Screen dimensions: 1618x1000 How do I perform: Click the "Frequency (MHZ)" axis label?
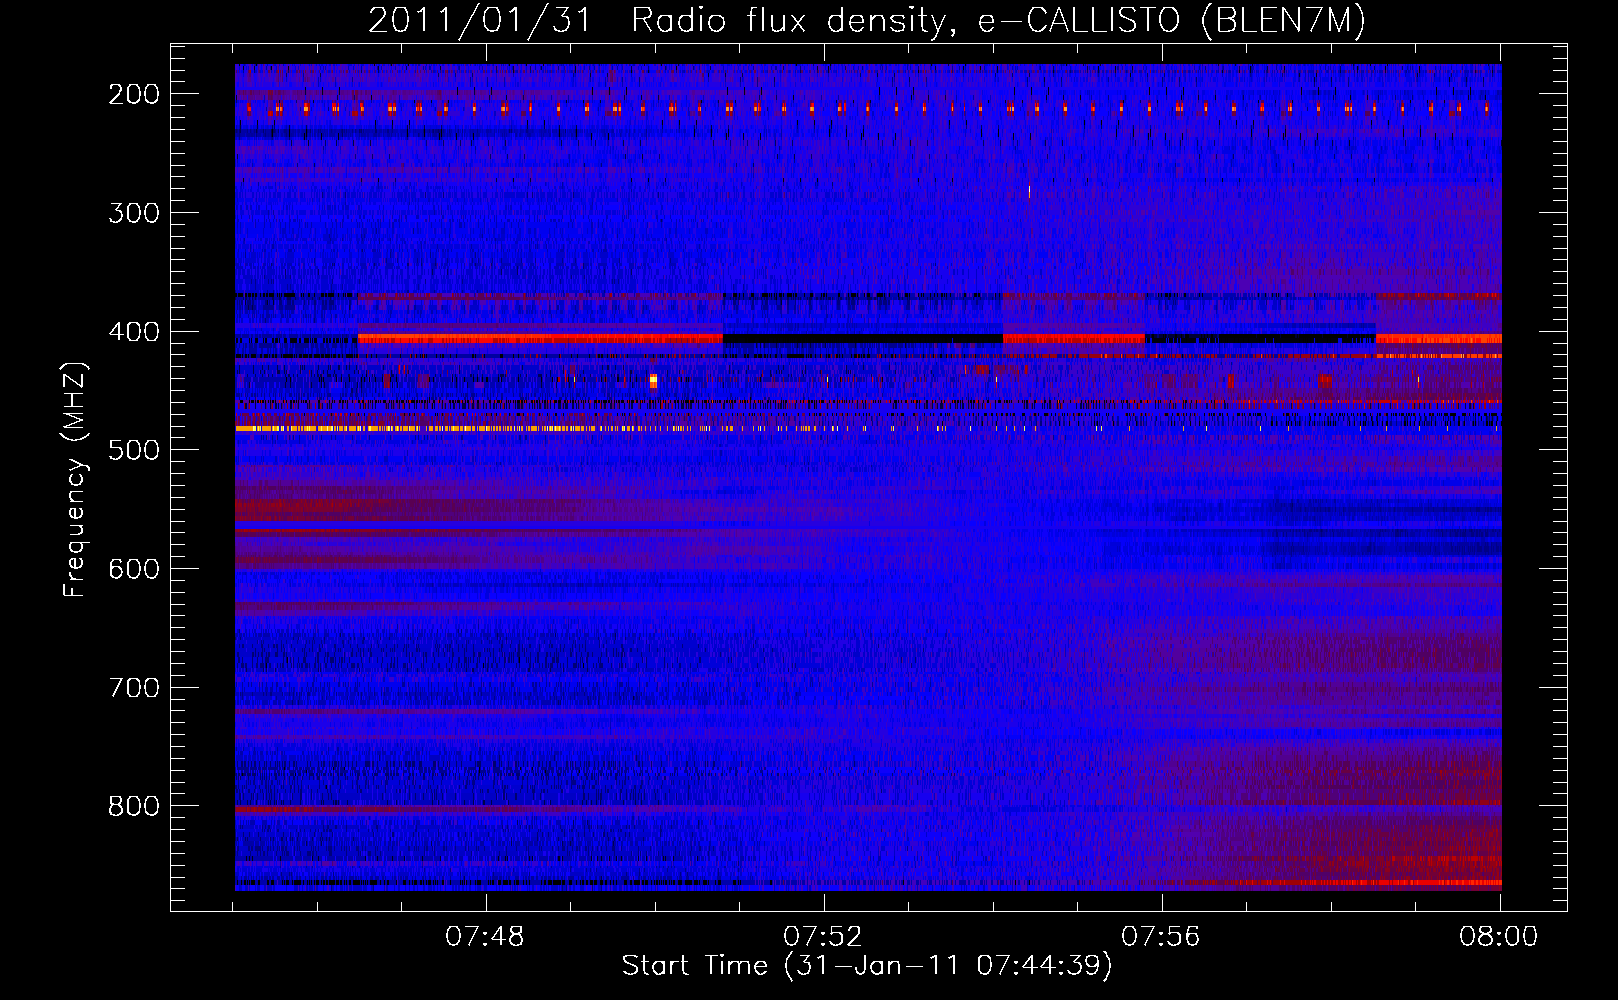[x=75, y=479]
